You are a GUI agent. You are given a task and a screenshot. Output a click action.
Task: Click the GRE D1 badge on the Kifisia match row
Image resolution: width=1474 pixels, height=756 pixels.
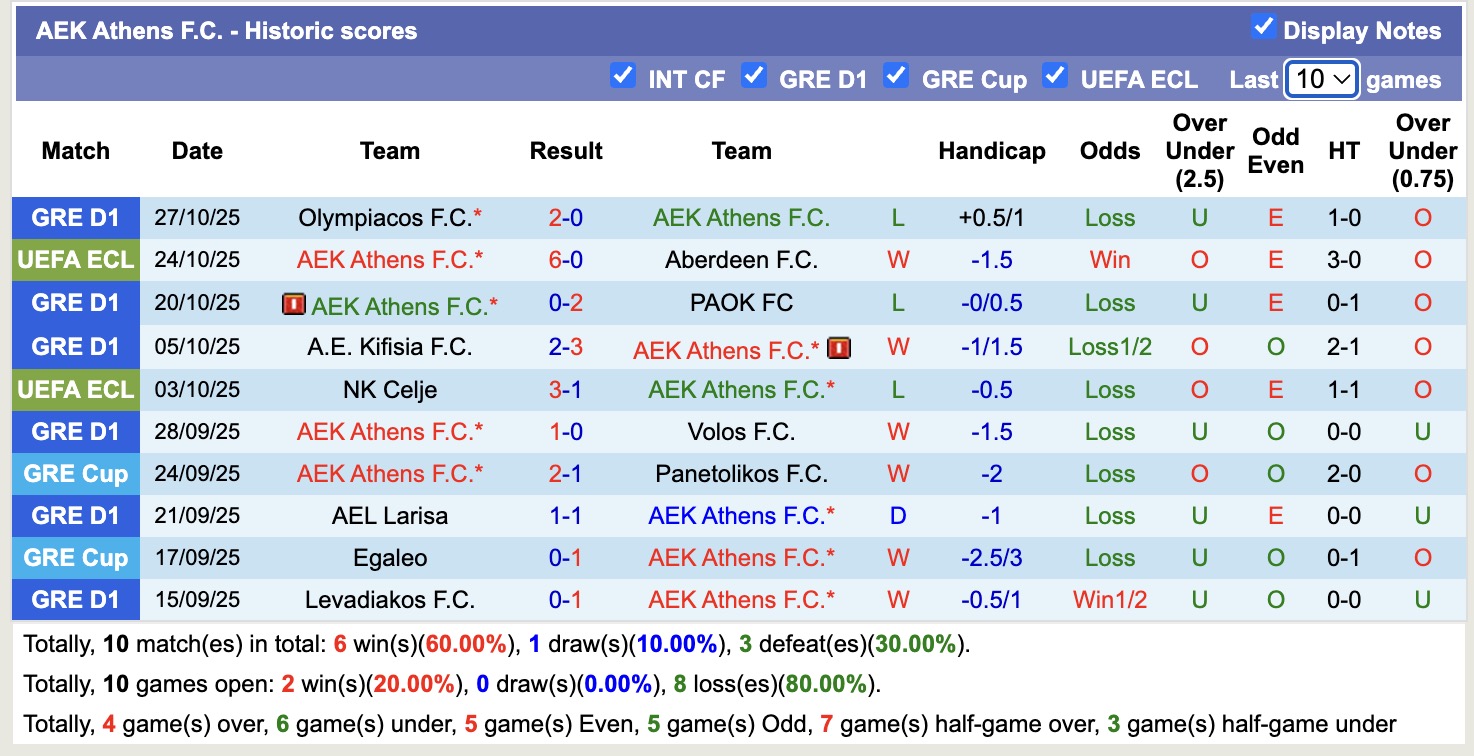tap(75, 346)
